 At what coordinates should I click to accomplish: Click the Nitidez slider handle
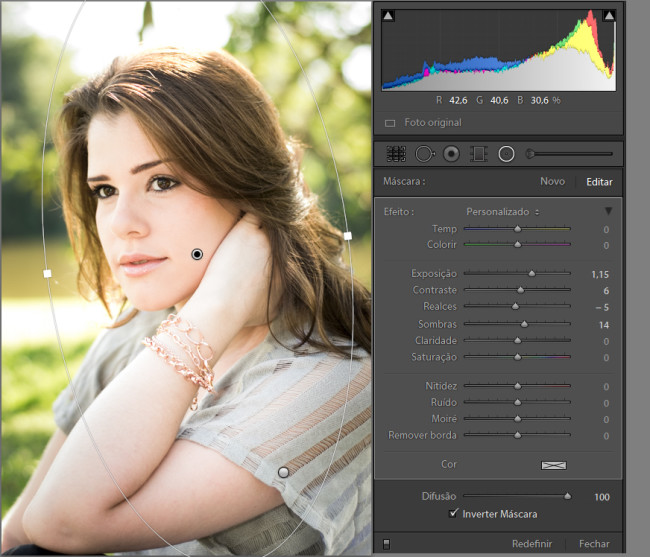517,386
